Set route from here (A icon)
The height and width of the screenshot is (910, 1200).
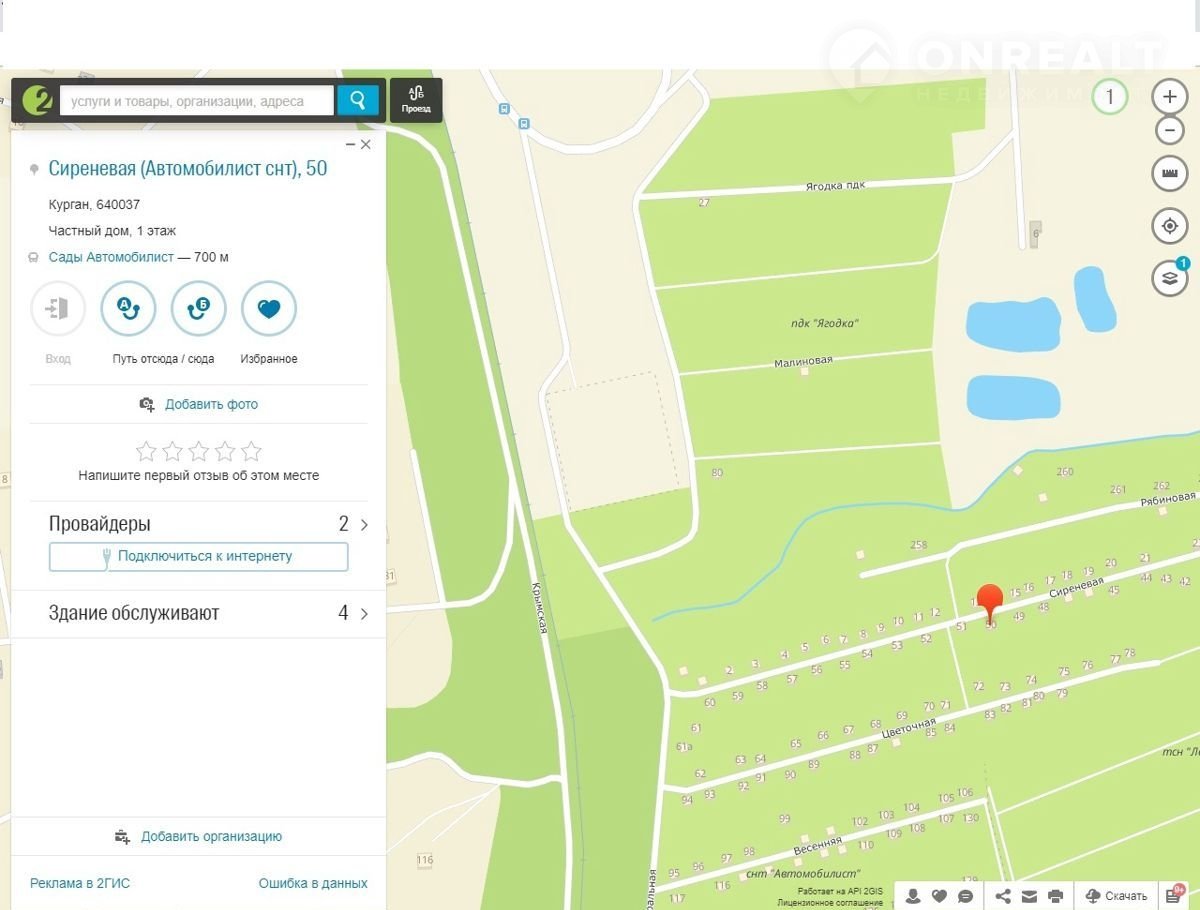pos(128,309)
